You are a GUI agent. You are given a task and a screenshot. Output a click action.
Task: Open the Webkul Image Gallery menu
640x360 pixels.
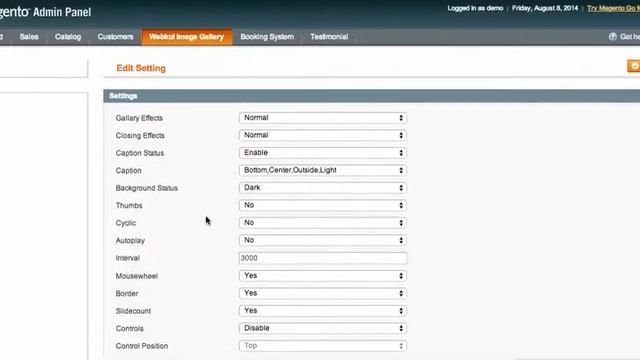tap(187, 37)
